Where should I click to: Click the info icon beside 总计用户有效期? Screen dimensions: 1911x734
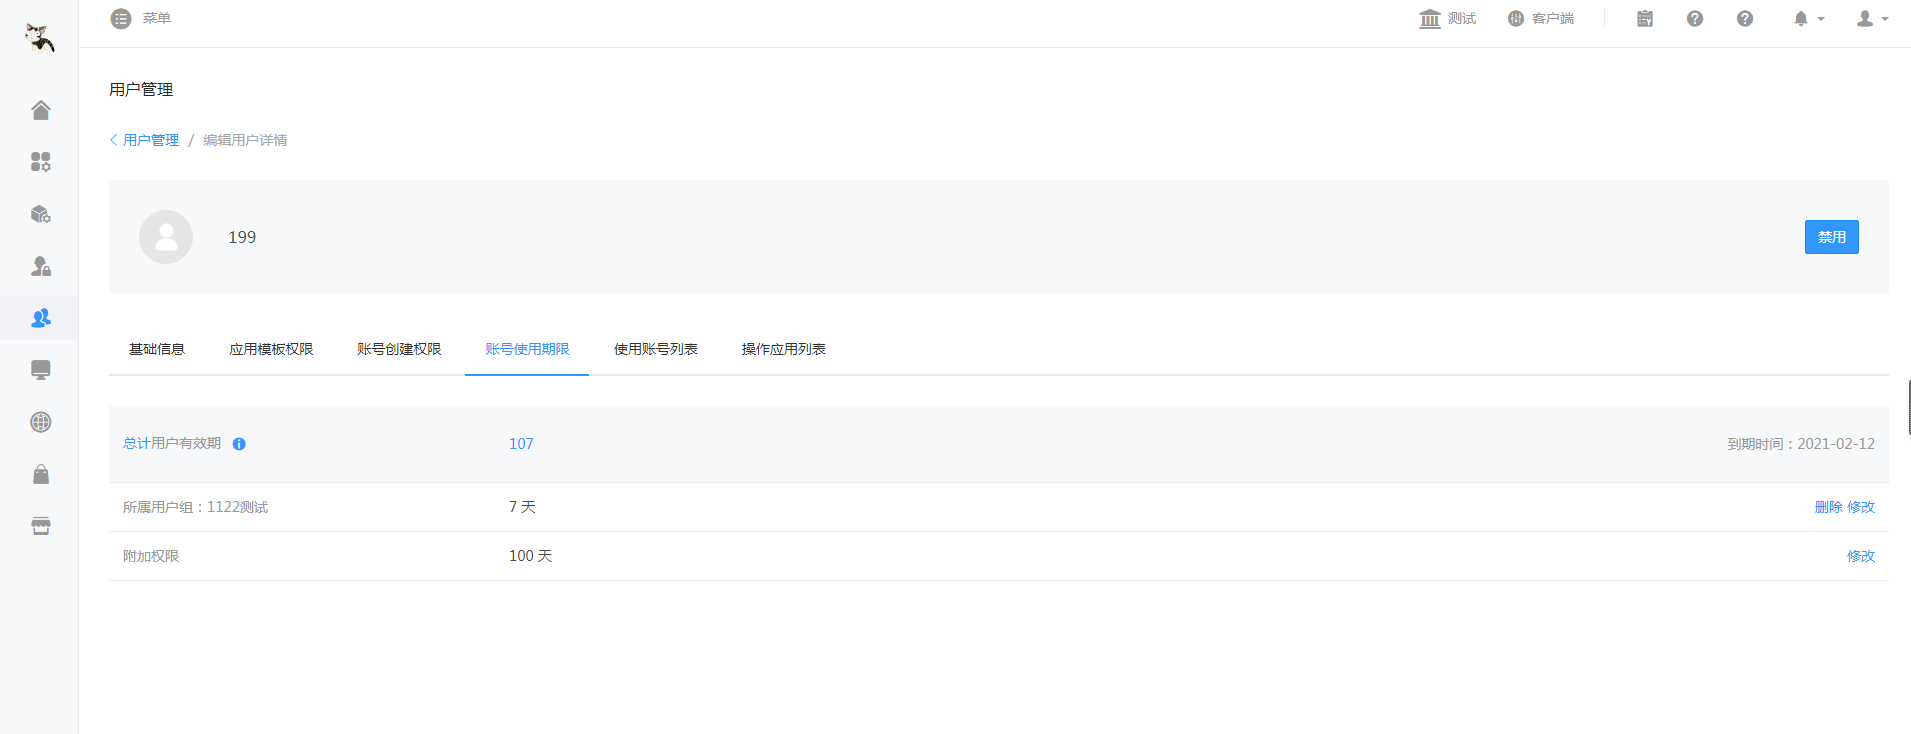239,444
